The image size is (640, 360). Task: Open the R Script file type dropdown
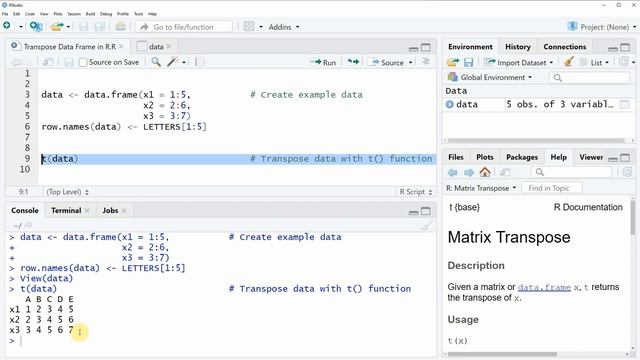click(x=416, y=192)
